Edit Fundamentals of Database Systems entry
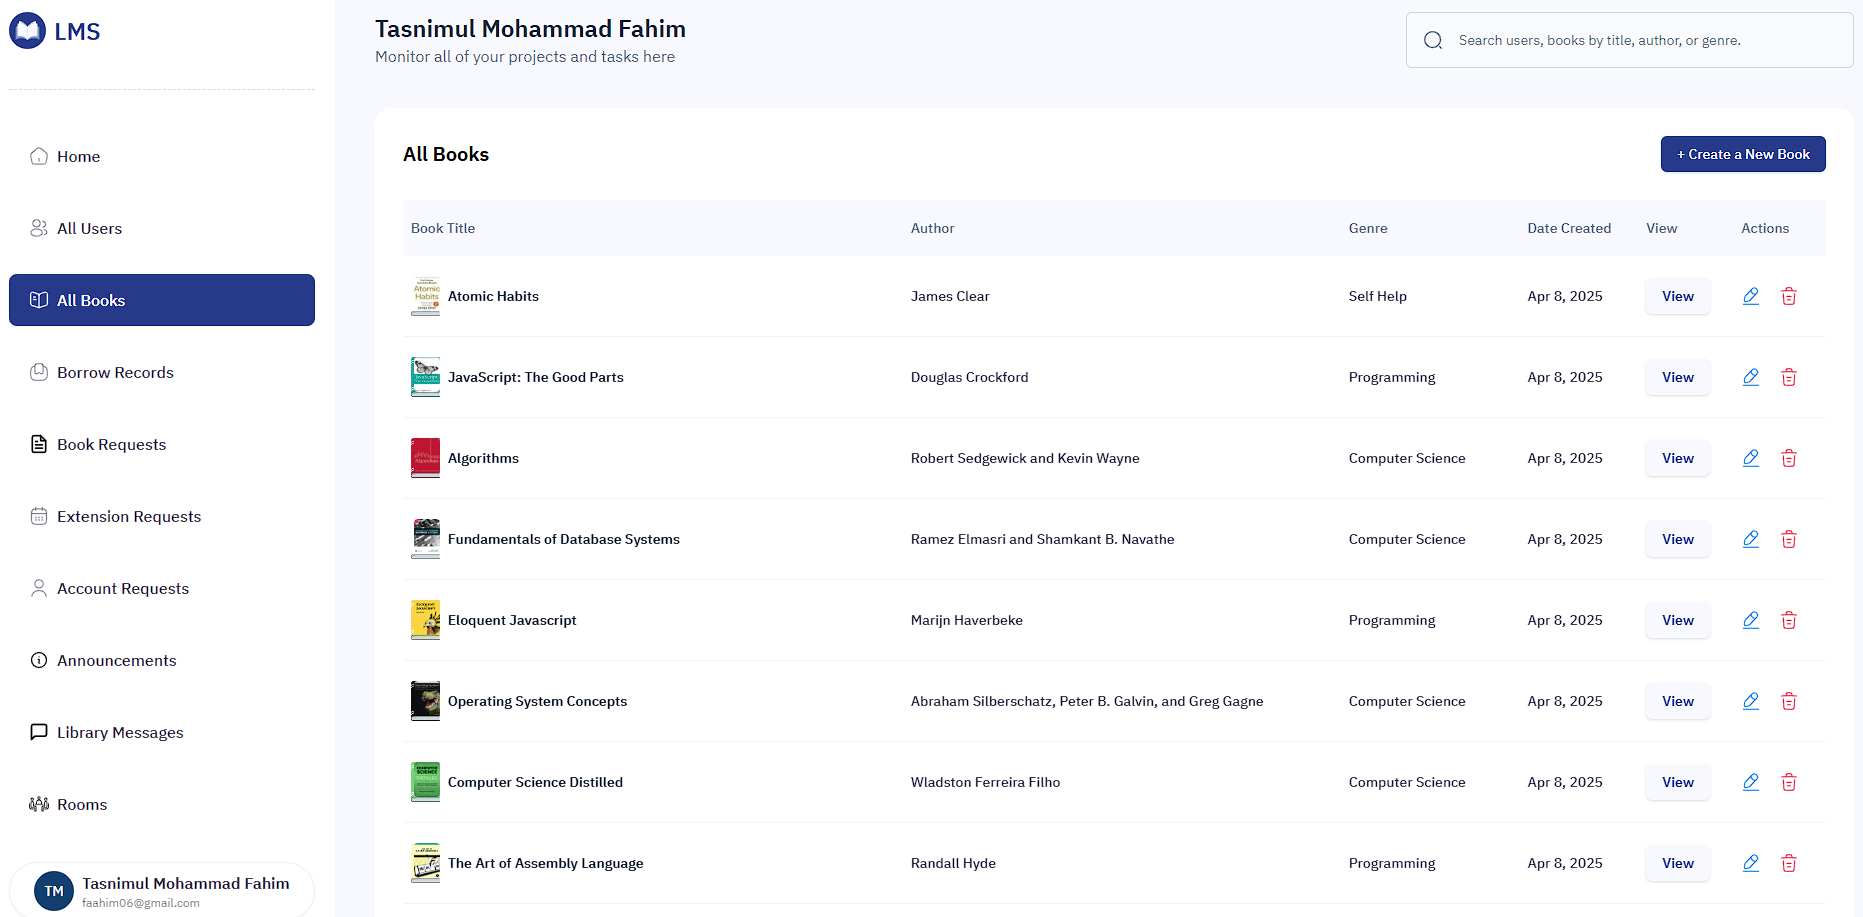The height and width of the screenshot is (917, 1863). pyautogui.click(x=1751, y=539)
